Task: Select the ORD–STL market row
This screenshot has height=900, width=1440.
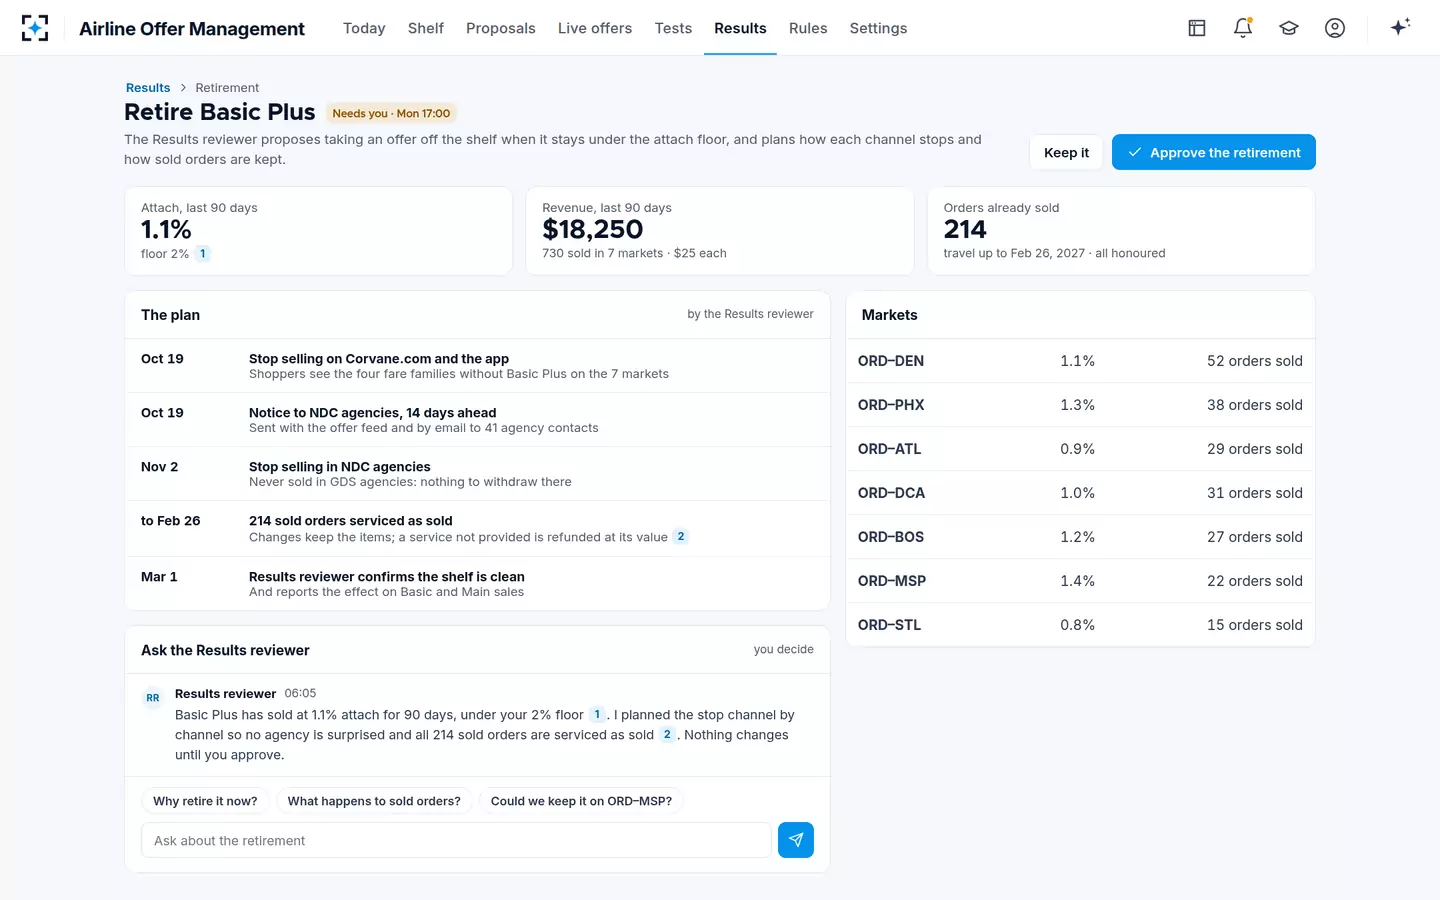Action: click(x=1080, y=625)
